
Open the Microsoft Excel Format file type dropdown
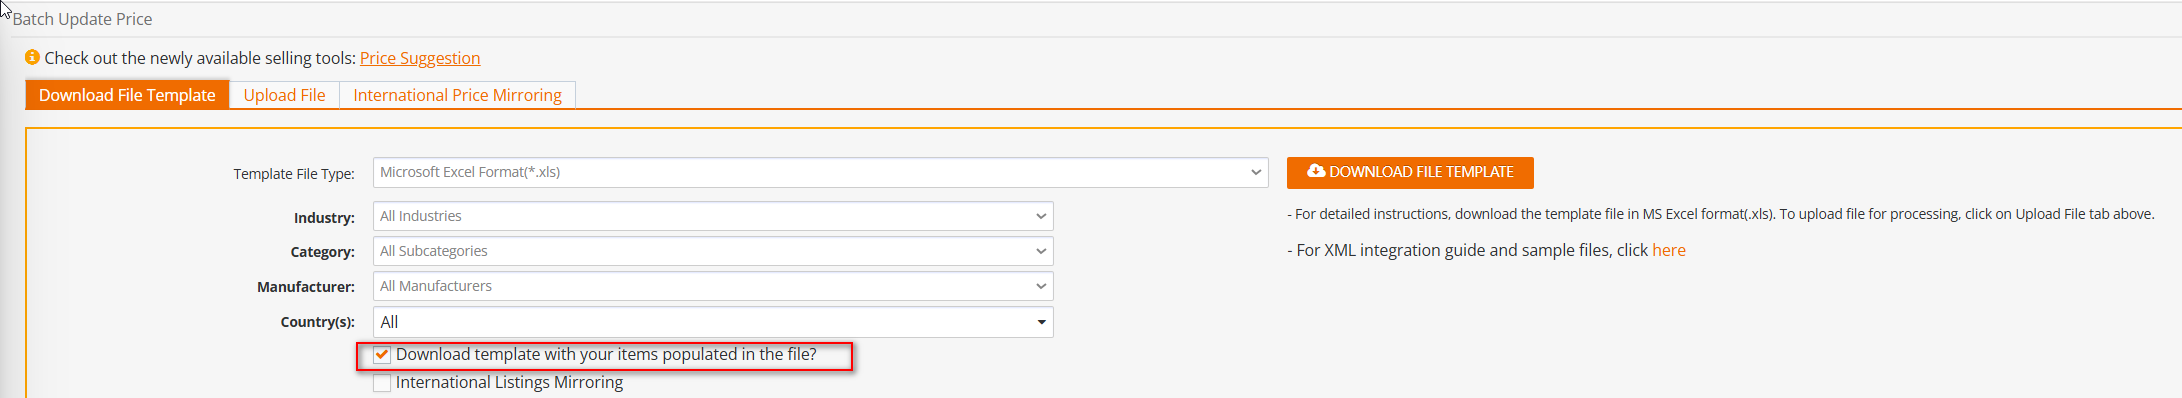click(821, 172)
